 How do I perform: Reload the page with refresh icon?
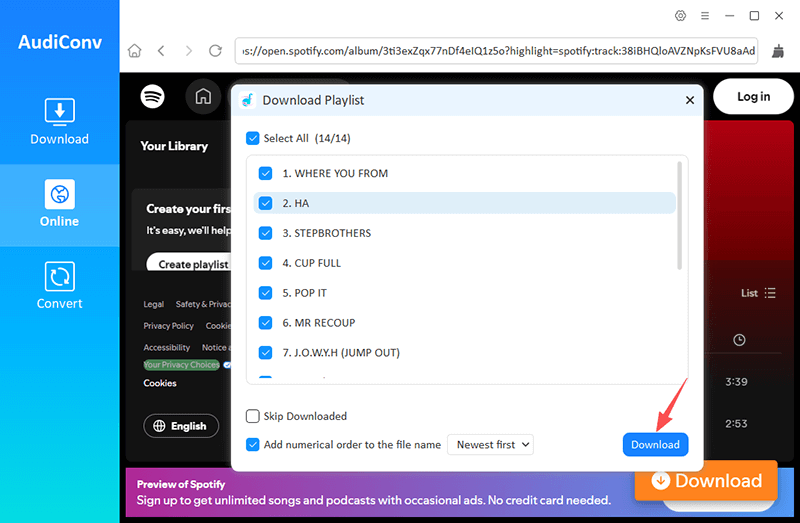tap(215, 51)
